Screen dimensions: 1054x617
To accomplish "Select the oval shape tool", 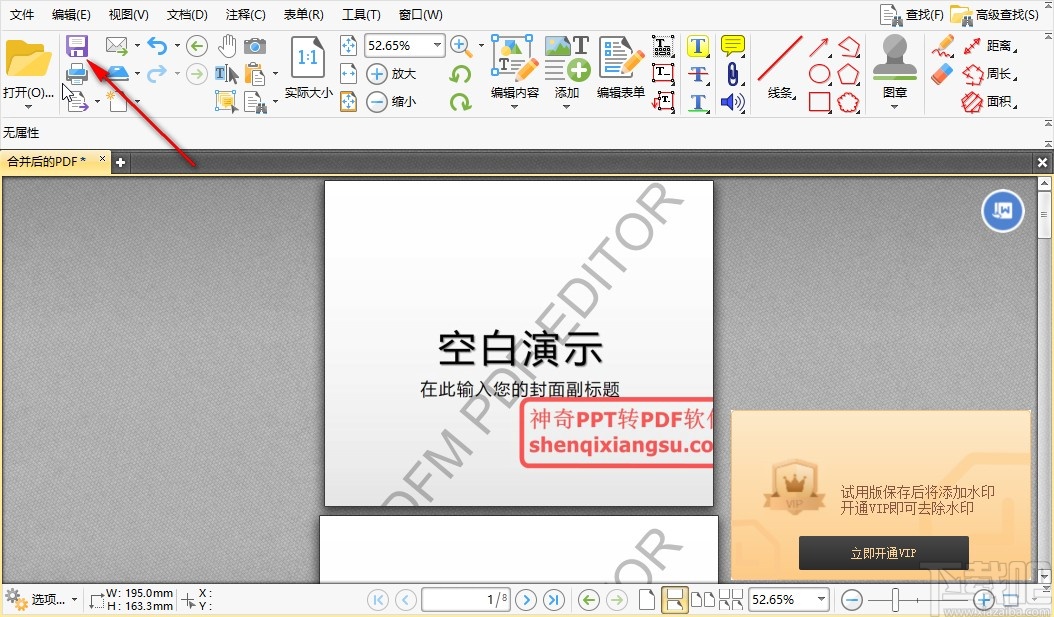I will [819, 73].
